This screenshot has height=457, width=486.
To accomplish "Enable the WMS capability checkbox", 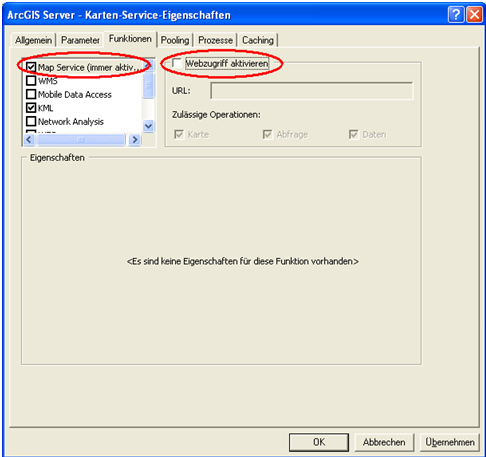I will click(x=31, y=81).
